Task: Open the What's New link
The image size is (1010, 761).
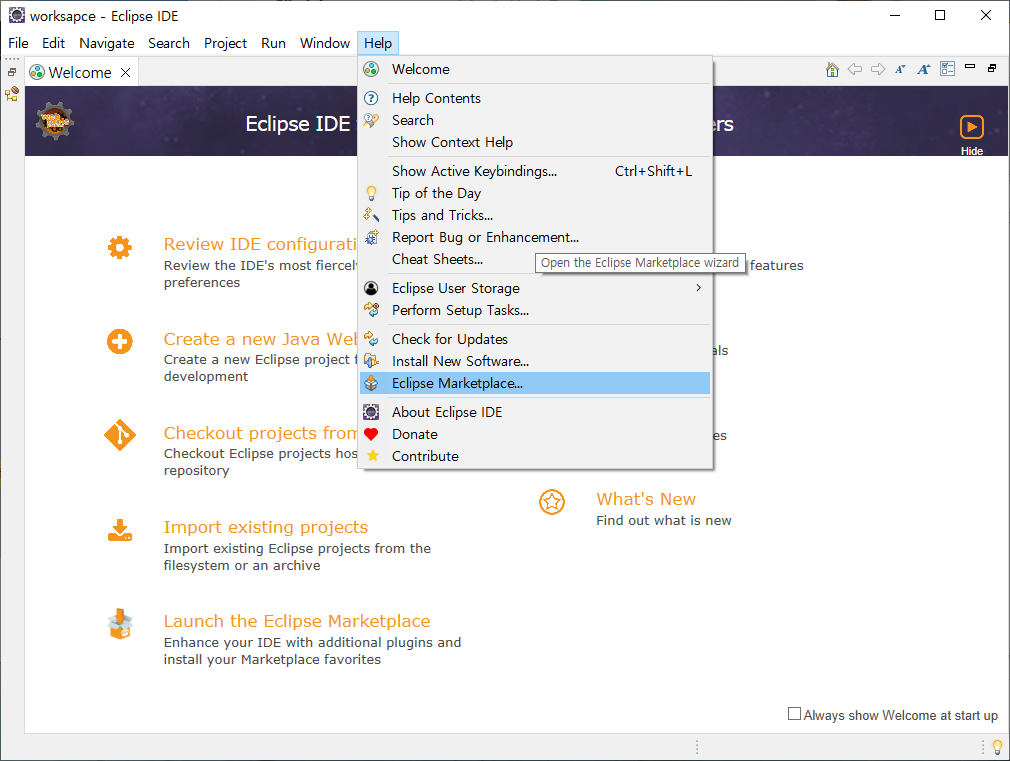Action: click(646, 499)
